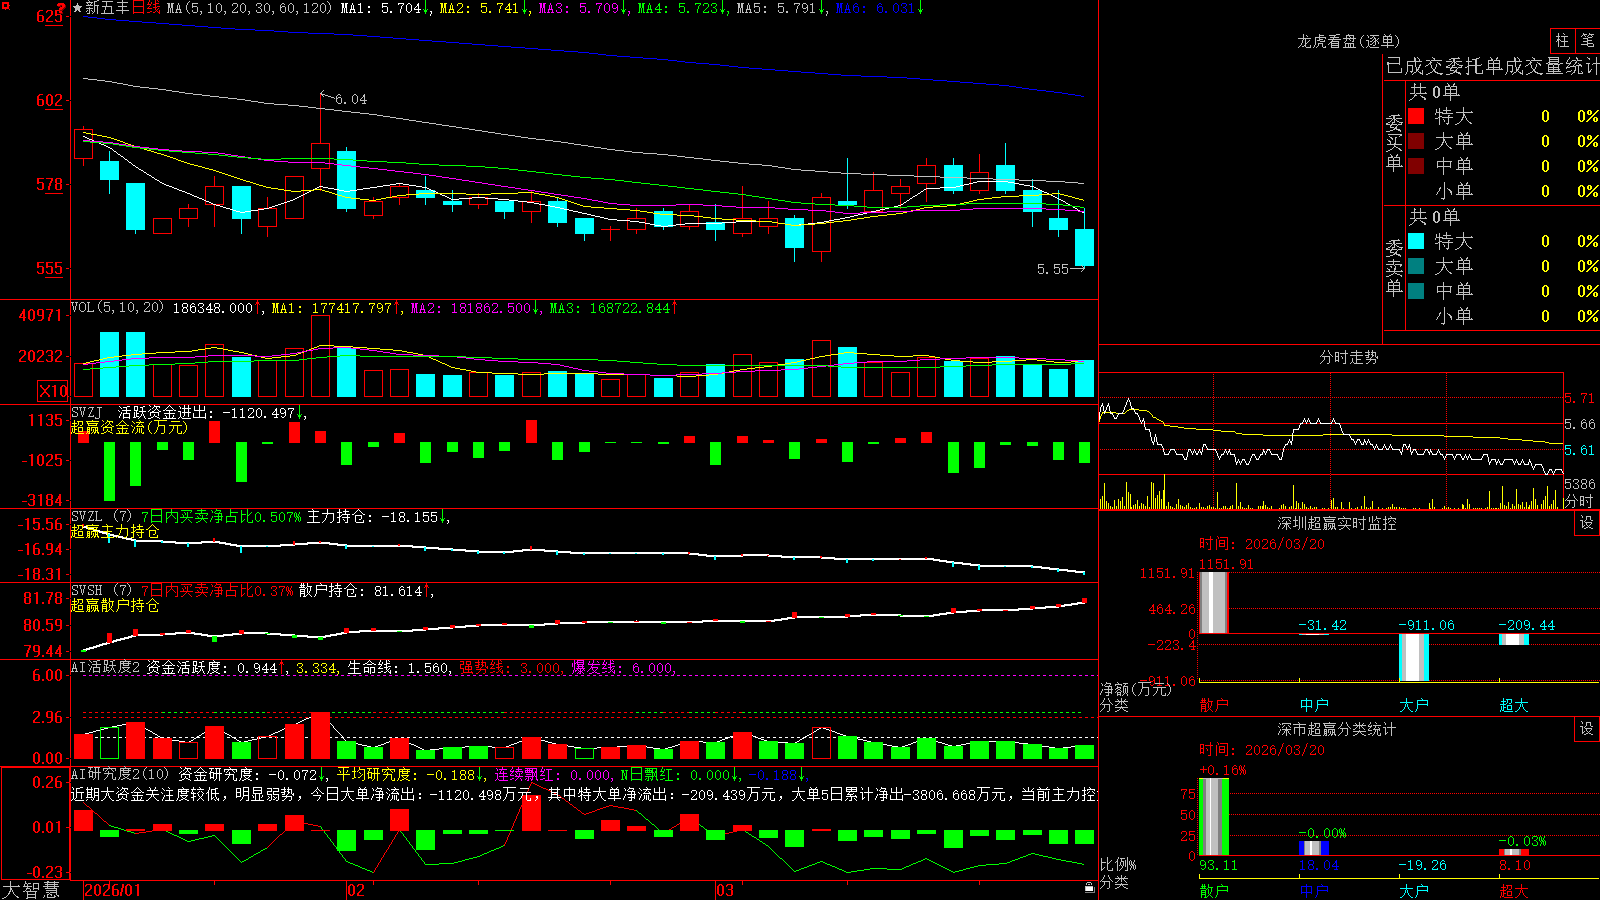Click the red 特大 buy order swatch
Screen dimensions: 1600x900
tap(1416, 116)
